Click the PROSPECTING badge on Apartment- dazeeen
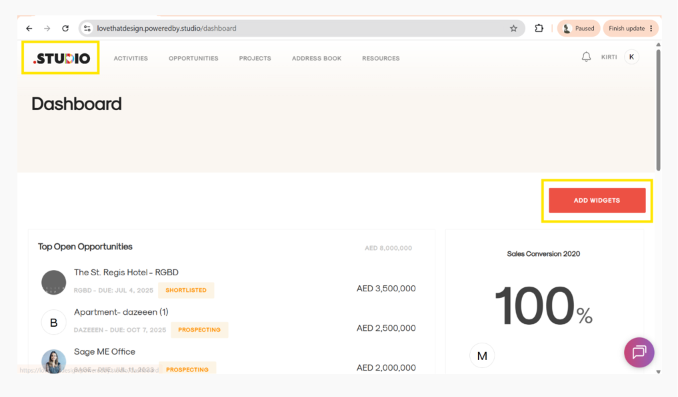Image resolution: width=678 pixels, height=397 pixels. [x=199, y=330]
